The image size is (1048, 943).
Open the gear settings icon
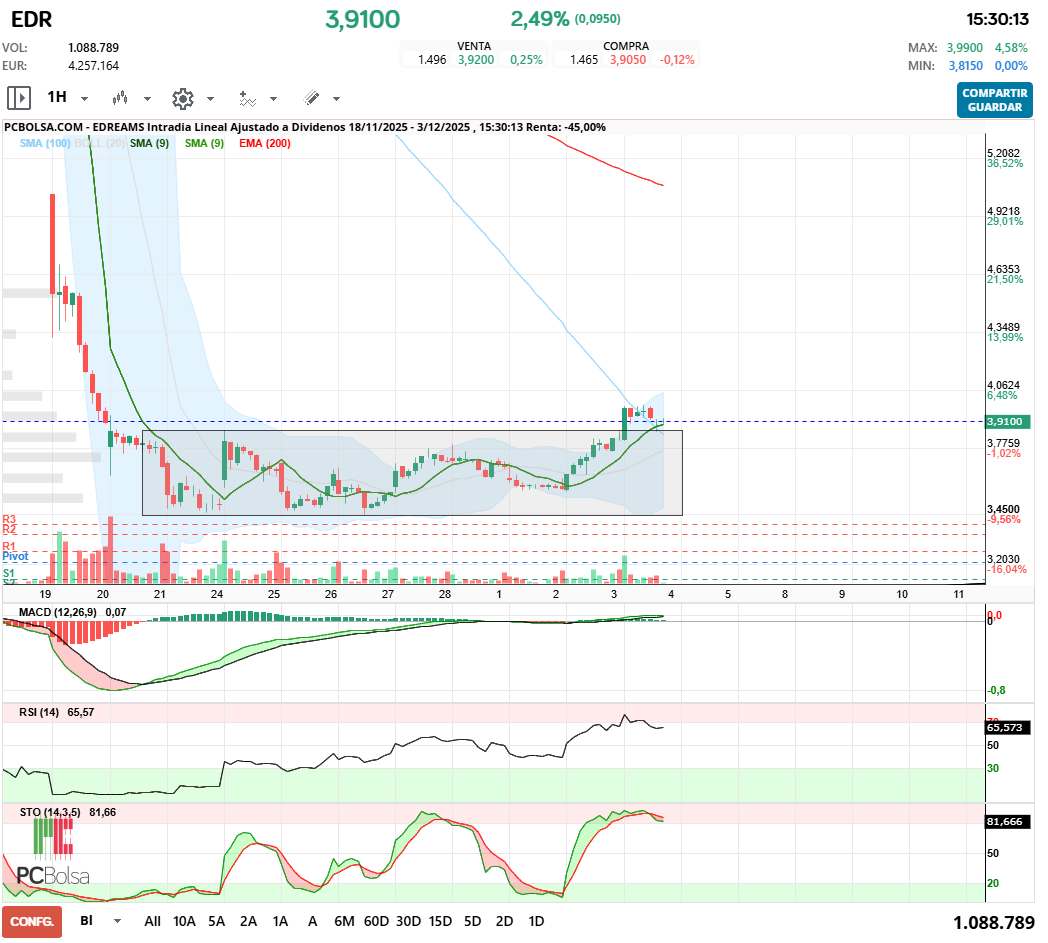coord(182,98)
